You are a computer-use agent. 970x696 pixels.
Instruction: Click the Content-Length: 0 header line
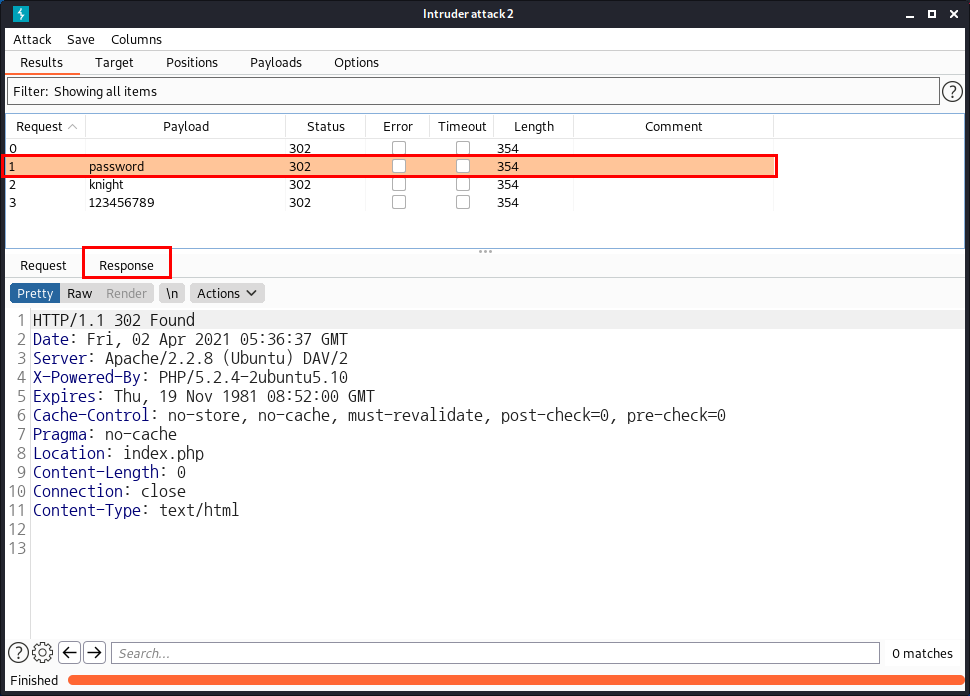[109, 472]
